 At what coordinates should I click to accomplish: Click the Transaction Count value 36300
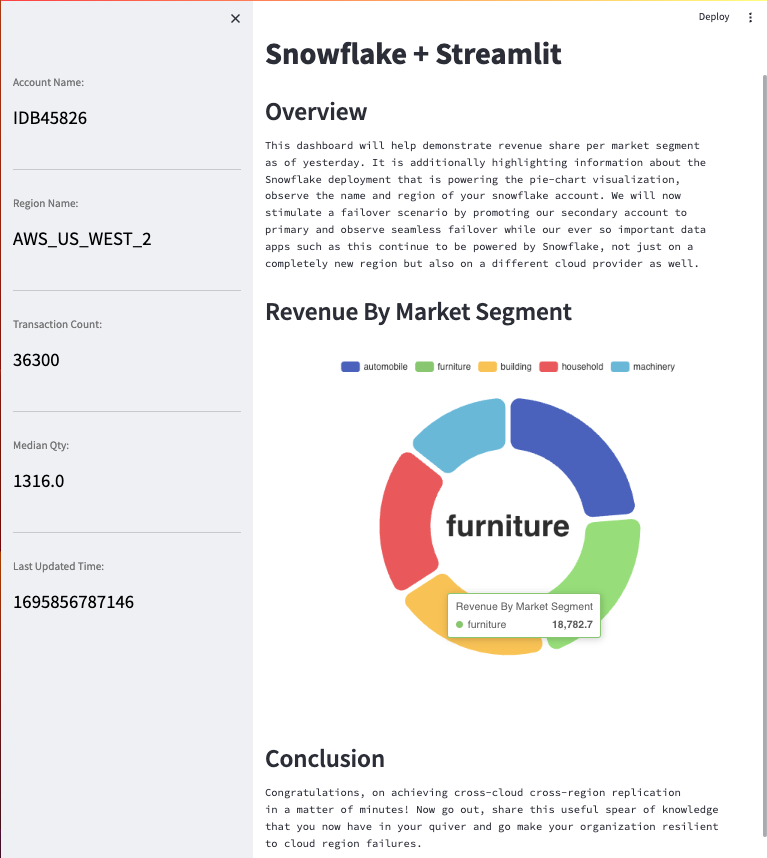pos(36,360)
